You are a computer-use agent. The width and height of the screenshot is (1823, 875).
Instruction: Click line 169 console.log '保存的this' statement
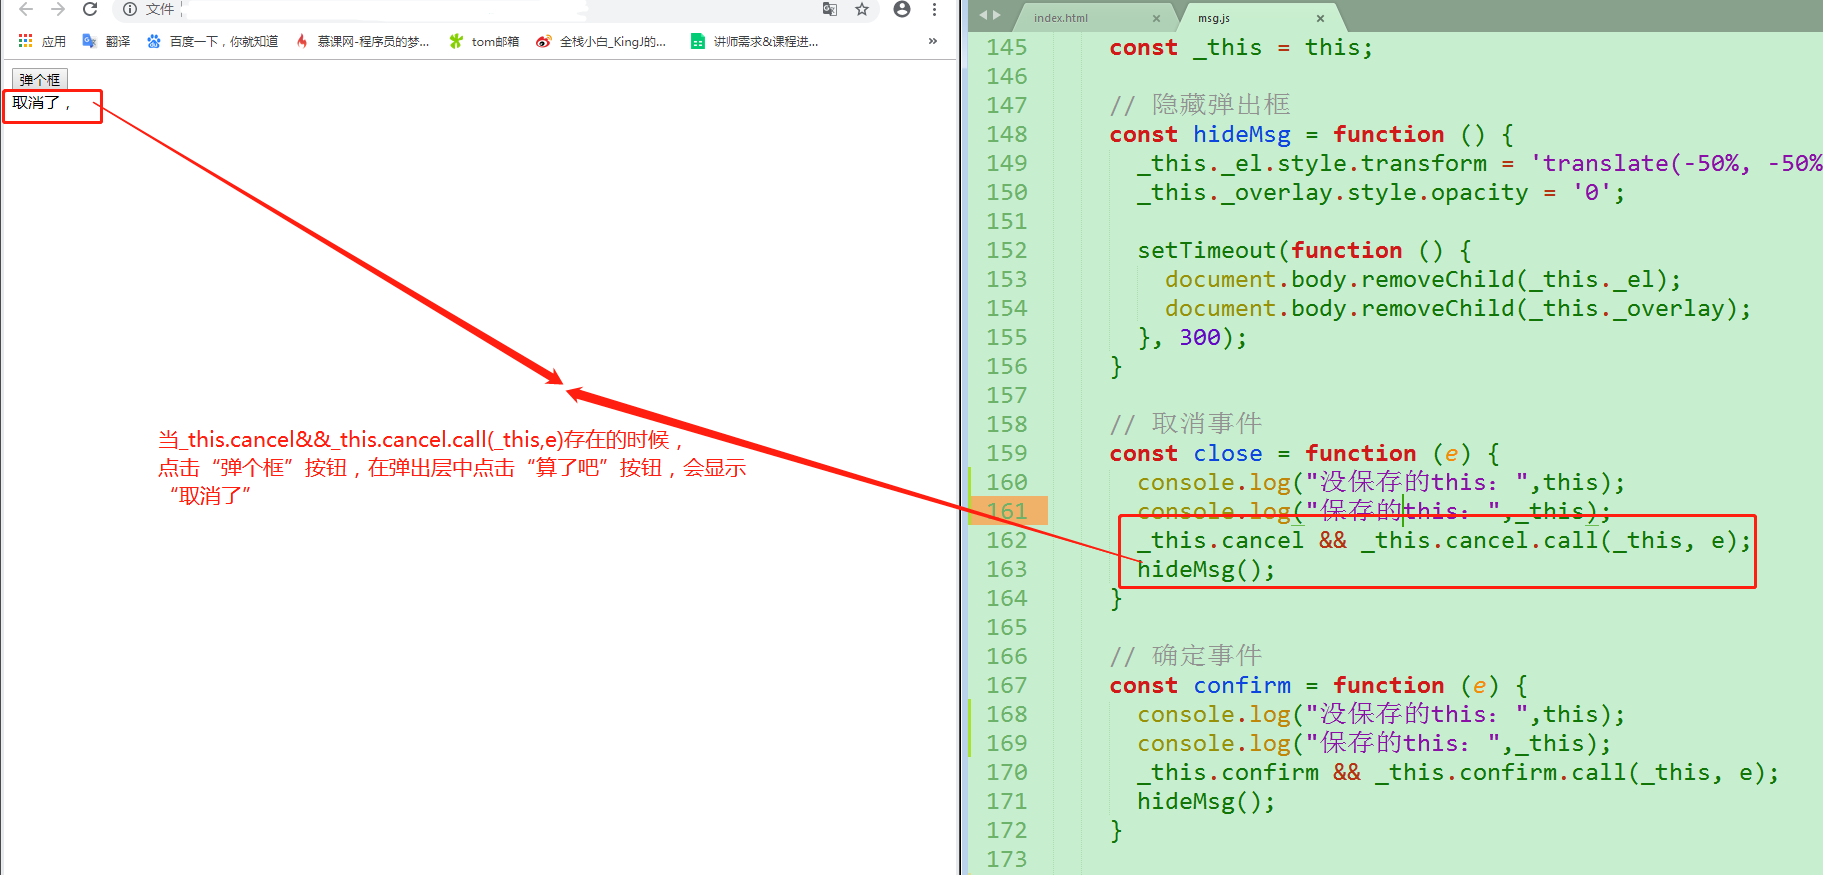click(1374, 743)
